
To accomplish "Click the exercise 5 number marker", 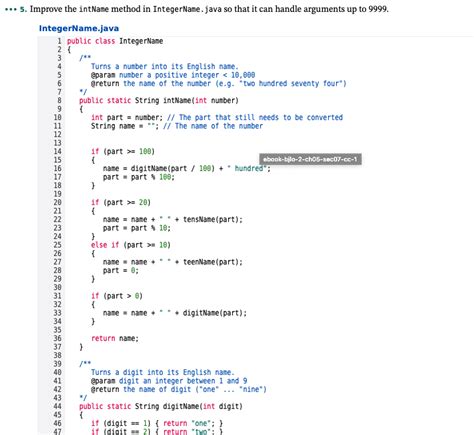I will [23, 9].
